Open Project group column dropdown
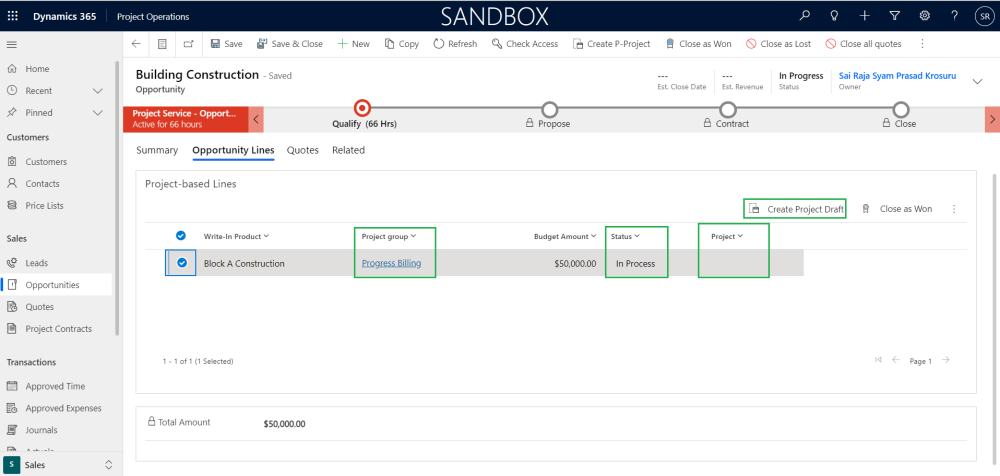The height and width of the screenshot is (476, 1000). [388, 236]
